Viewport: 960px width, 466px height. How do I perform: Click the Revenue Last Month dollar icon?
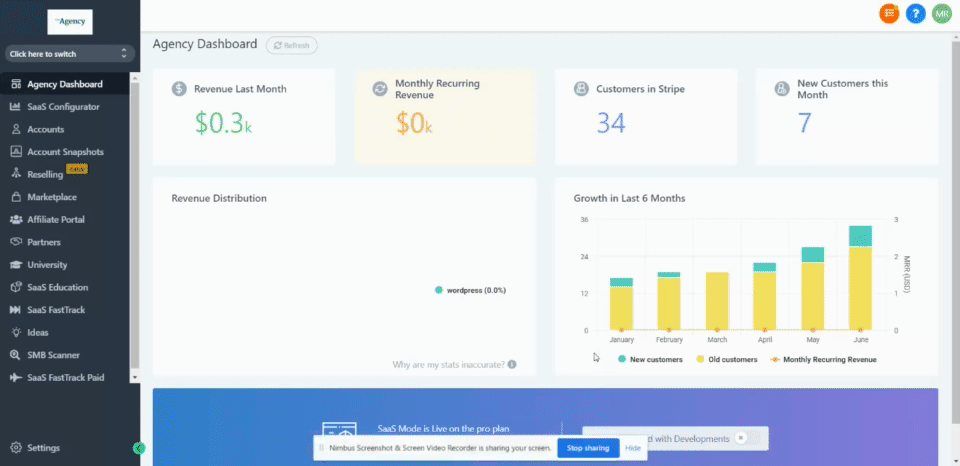click(179, 89)
